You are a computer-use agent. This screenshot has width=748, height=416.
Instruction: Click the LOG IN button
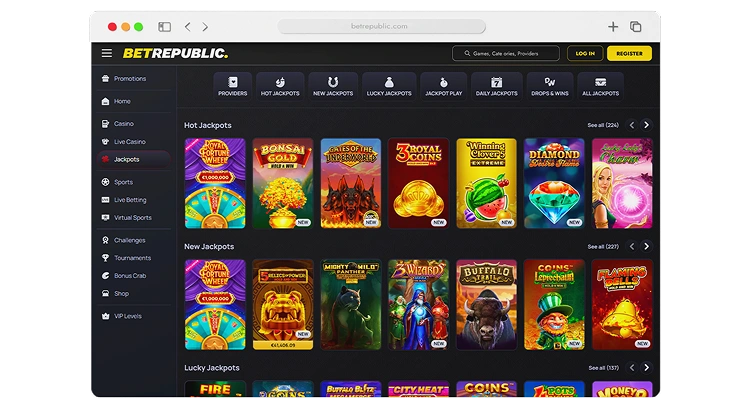coord(585,53)
